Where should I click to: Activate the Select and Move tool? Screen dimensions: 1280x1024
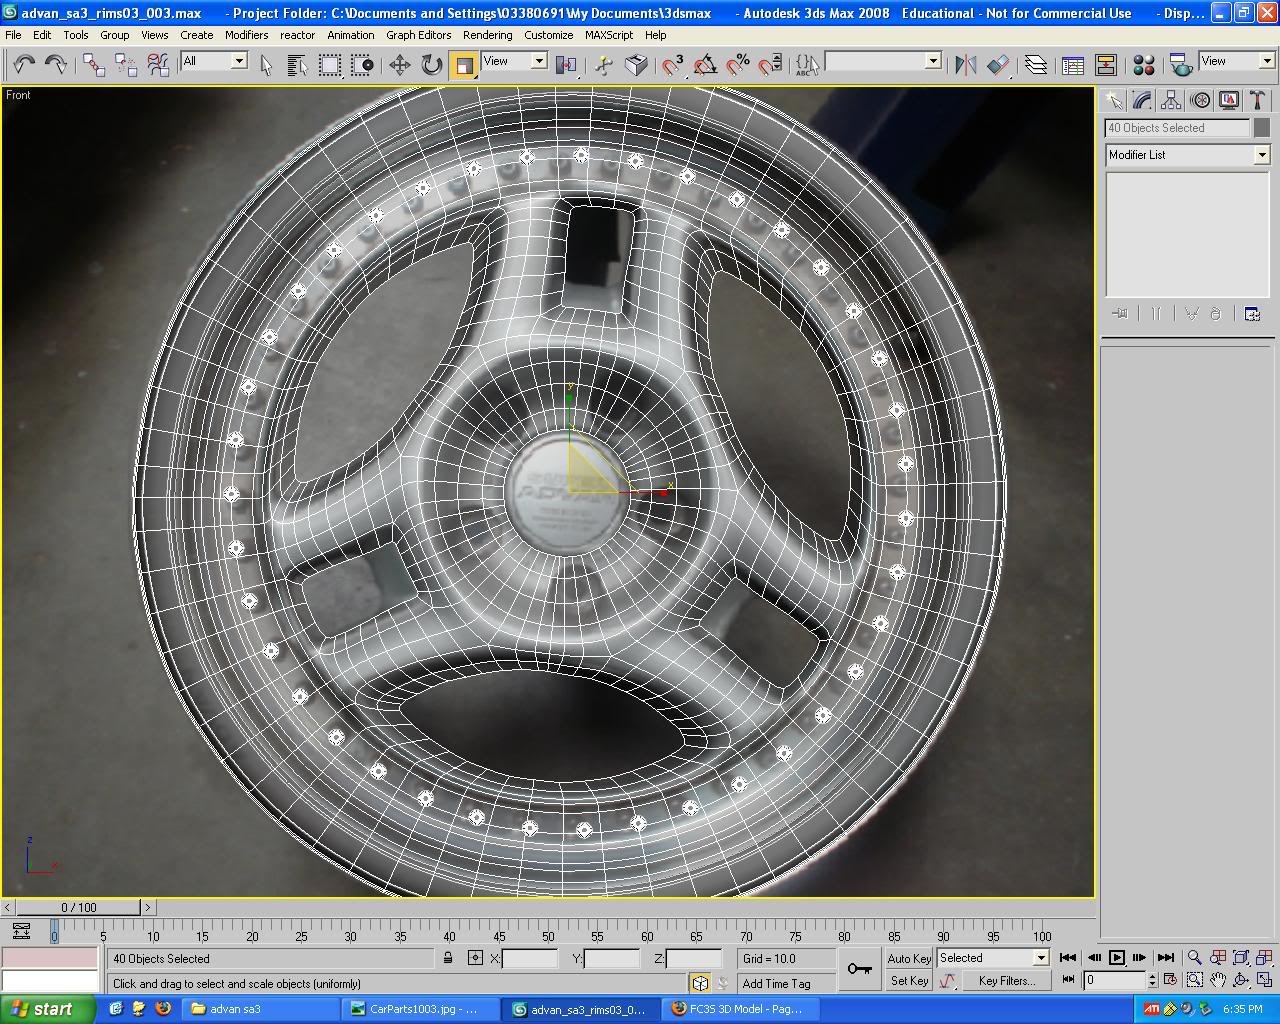coord(398,65)
